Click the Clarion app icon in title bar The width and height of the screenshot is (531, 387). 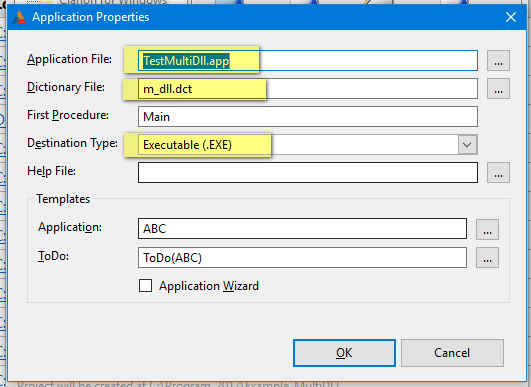[x=19, y=17]
